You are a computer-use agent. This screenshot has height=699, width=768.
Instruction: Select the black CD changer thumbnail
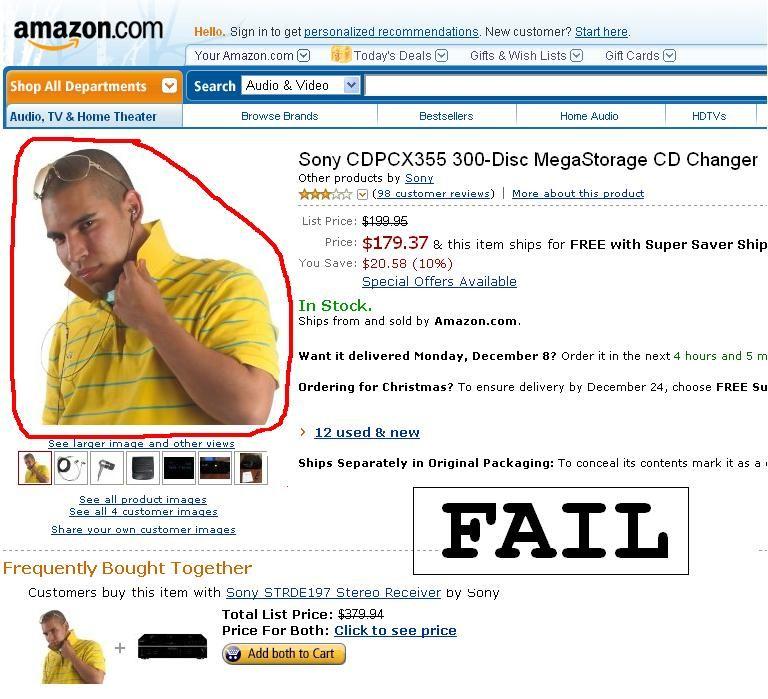(x=143, y=468)
